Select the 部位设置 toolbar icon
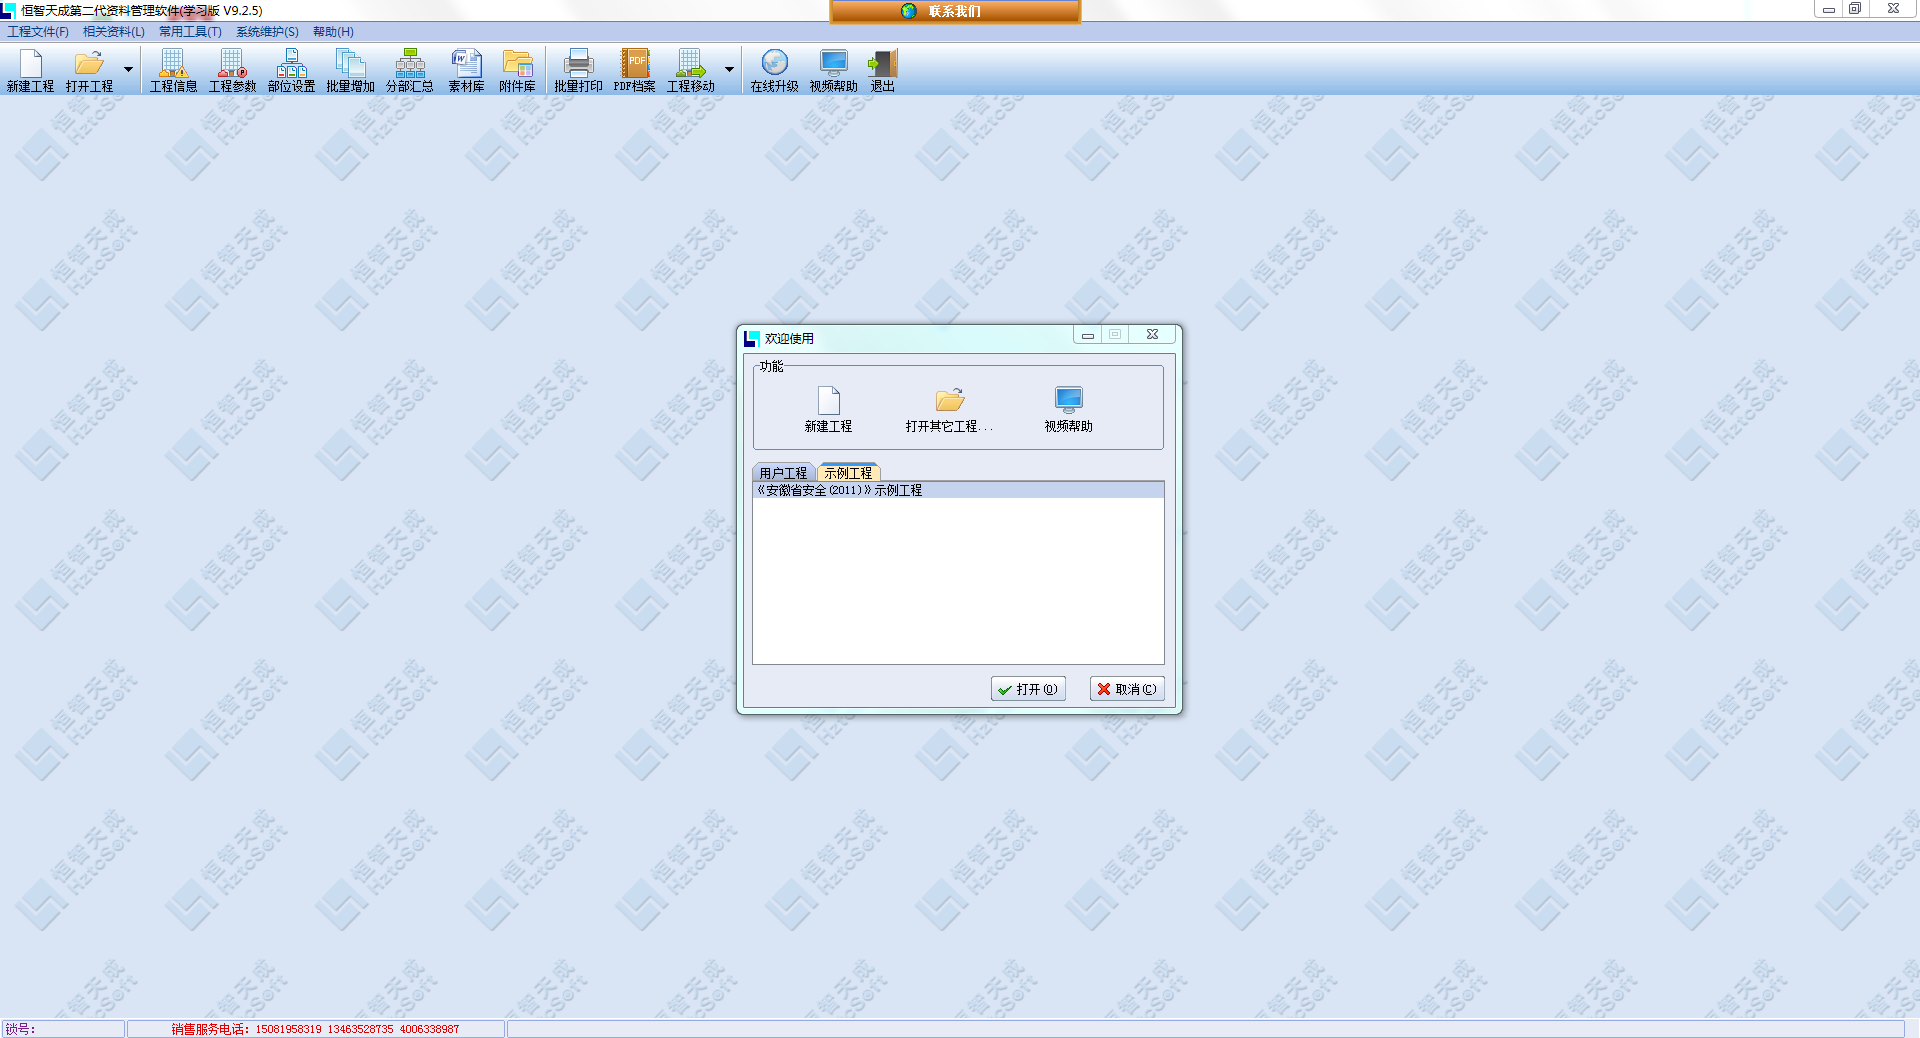This screenshot has height=1038, width=1920. coord(291,71)
